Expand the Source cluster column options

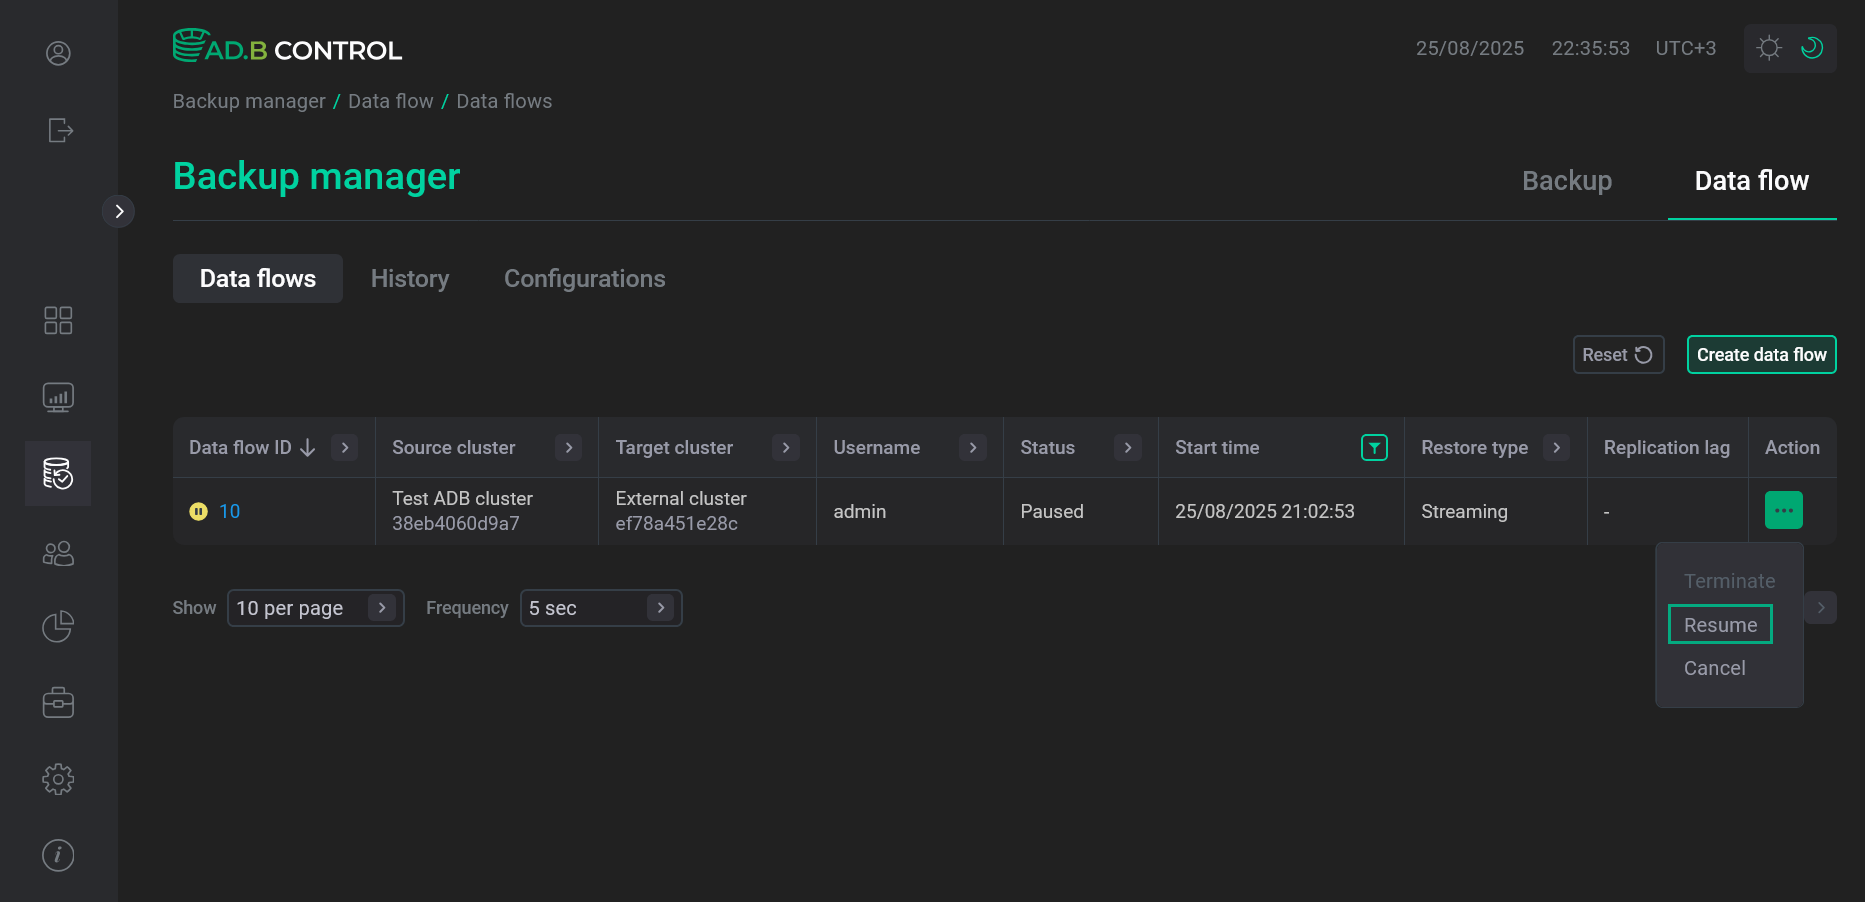coord(568,447)
